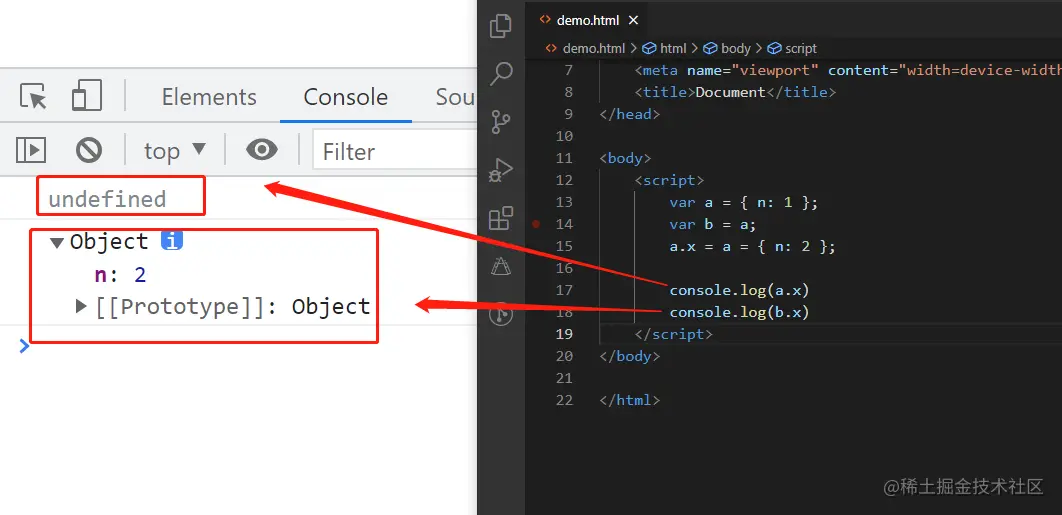Collapse the logged Object entry
The image size is (1062, 515).
coord(57,243)
